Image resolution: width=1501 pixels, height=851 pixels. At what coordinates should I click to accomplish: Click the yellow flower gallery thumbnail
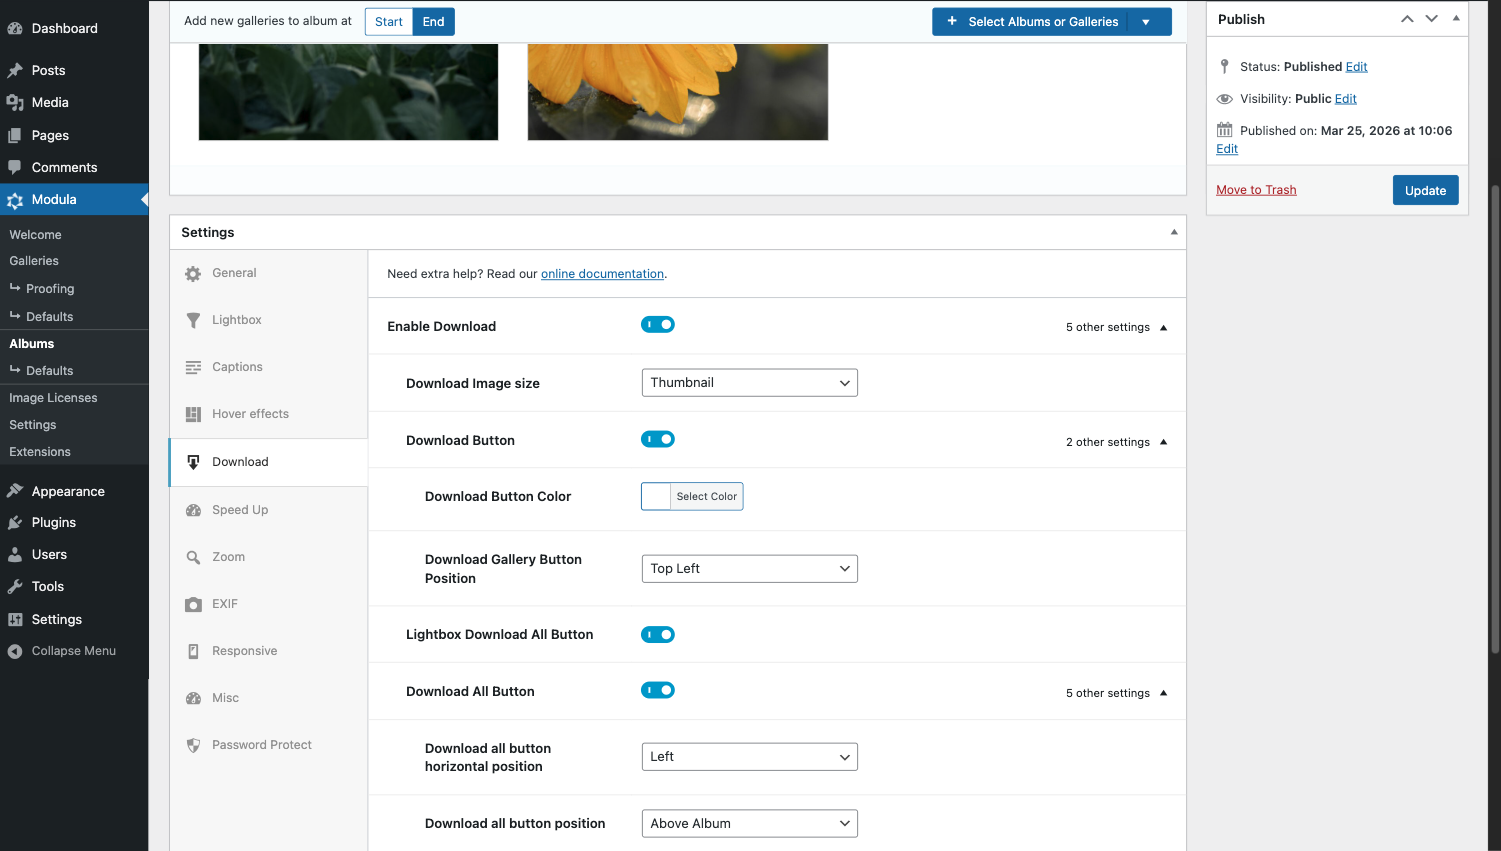(x=677, y=91)
